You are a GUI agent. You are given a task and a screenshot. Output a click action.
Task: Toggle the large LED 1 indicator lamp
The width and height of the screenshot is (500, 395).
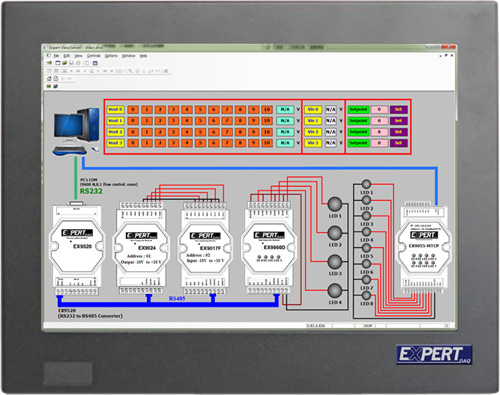click(x=335, y=204)
